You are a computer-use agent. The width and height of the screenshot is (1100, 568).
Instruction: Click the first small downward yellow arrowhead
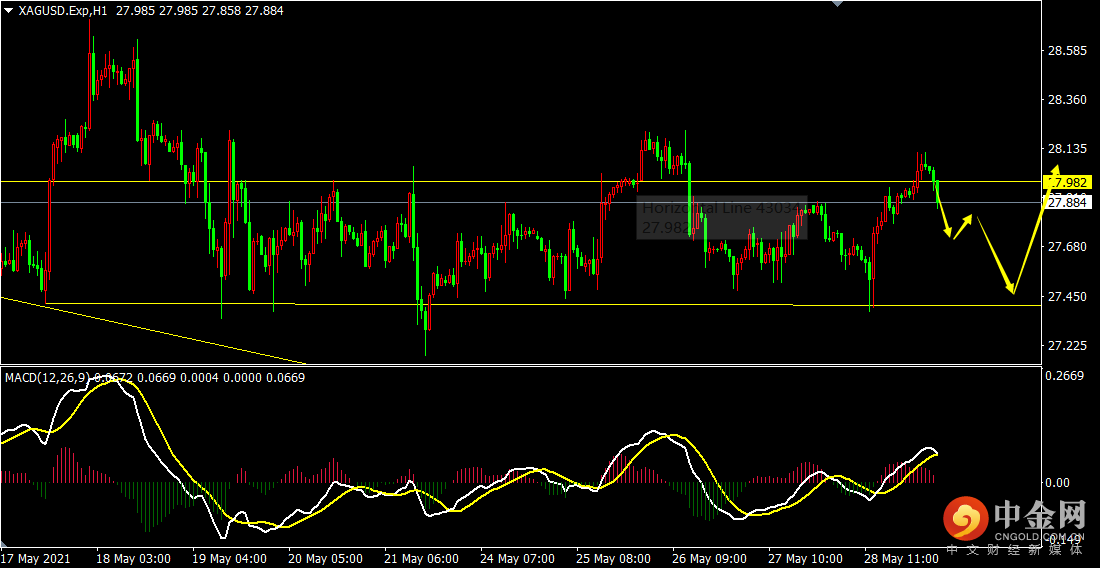(948, 234)
